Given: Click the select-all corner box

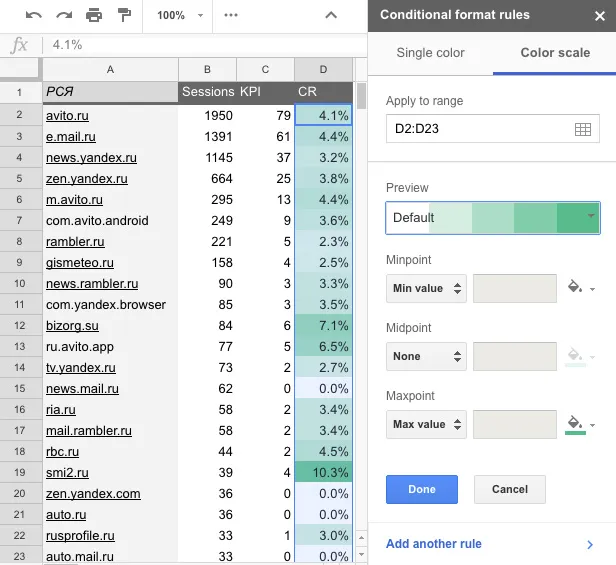Looking at the screenshot, I should 21,69.
